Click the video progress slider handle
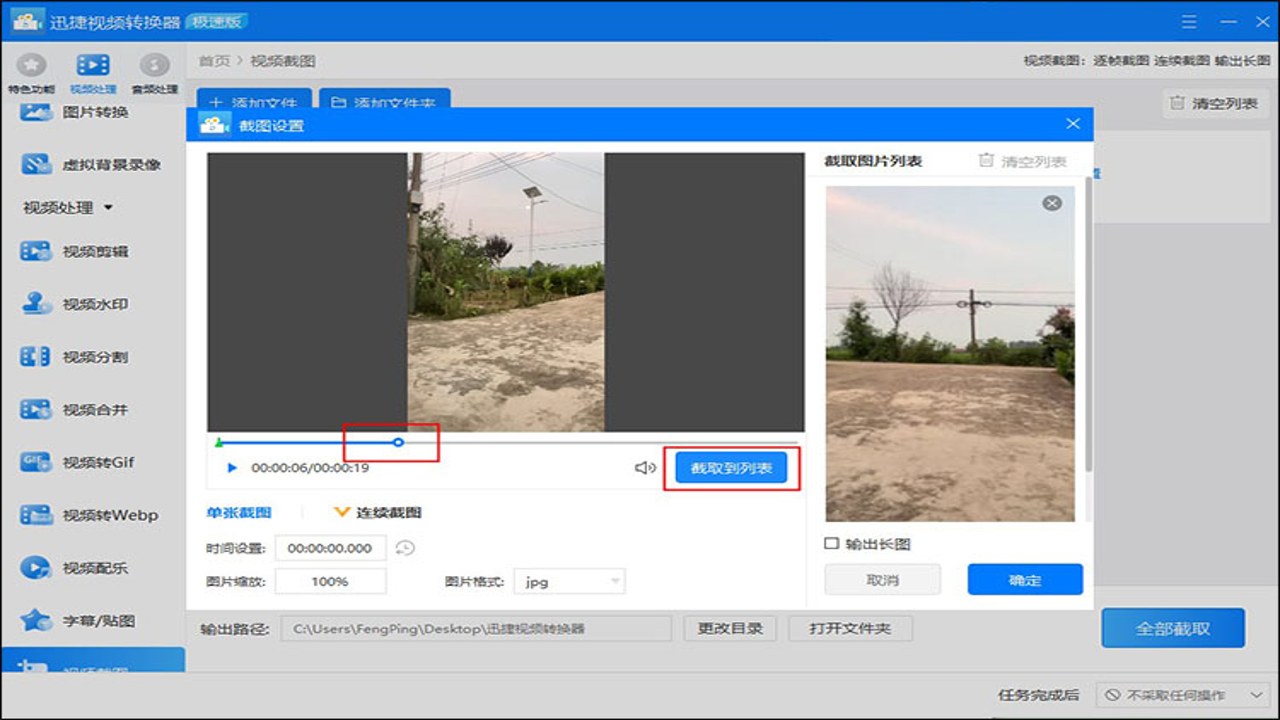 click(398, 441)
